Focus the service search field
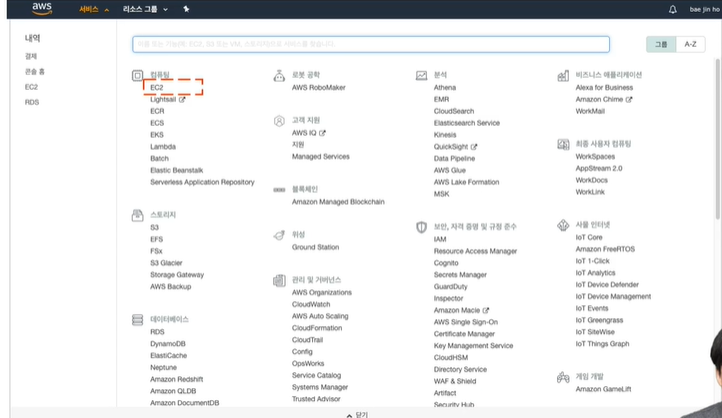The image size is (722, 418). [x=371, y=44]
